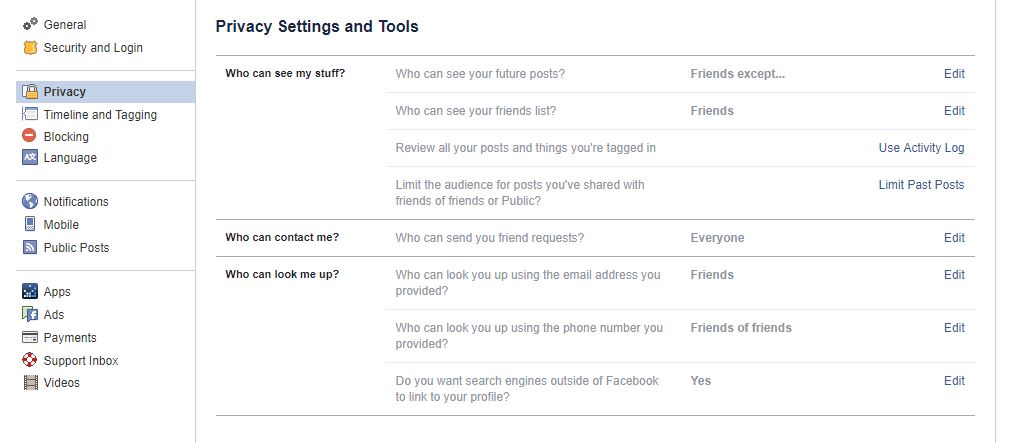This screenshot has width=1020, height=443.
Task: Open the Use Activity Log link
Action: tap(921, 148)
